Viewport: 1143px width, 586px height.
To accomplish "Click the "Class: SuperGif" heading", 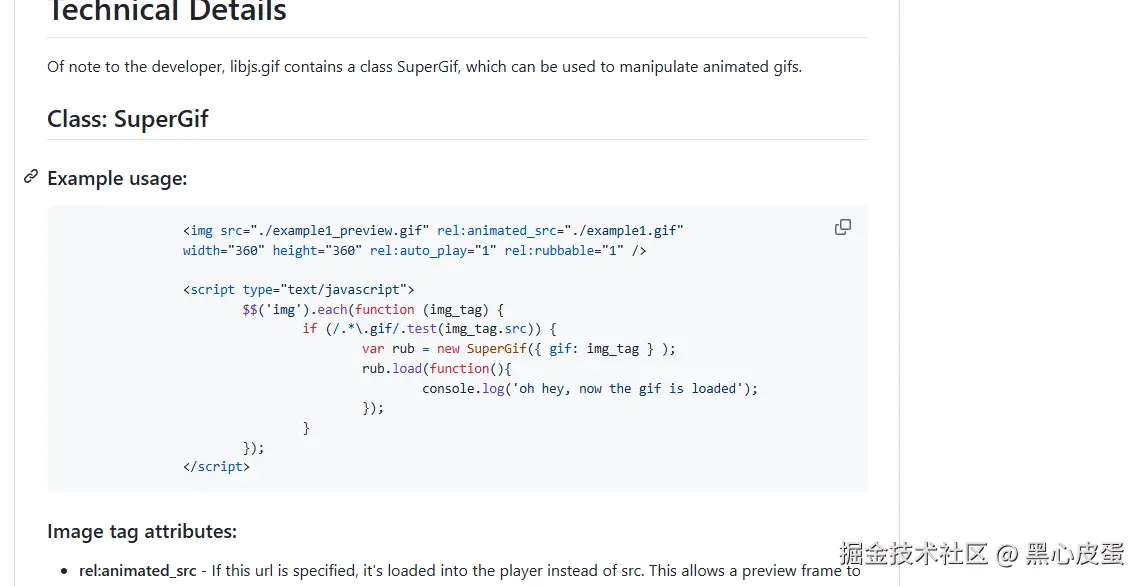I will (128, 119).
